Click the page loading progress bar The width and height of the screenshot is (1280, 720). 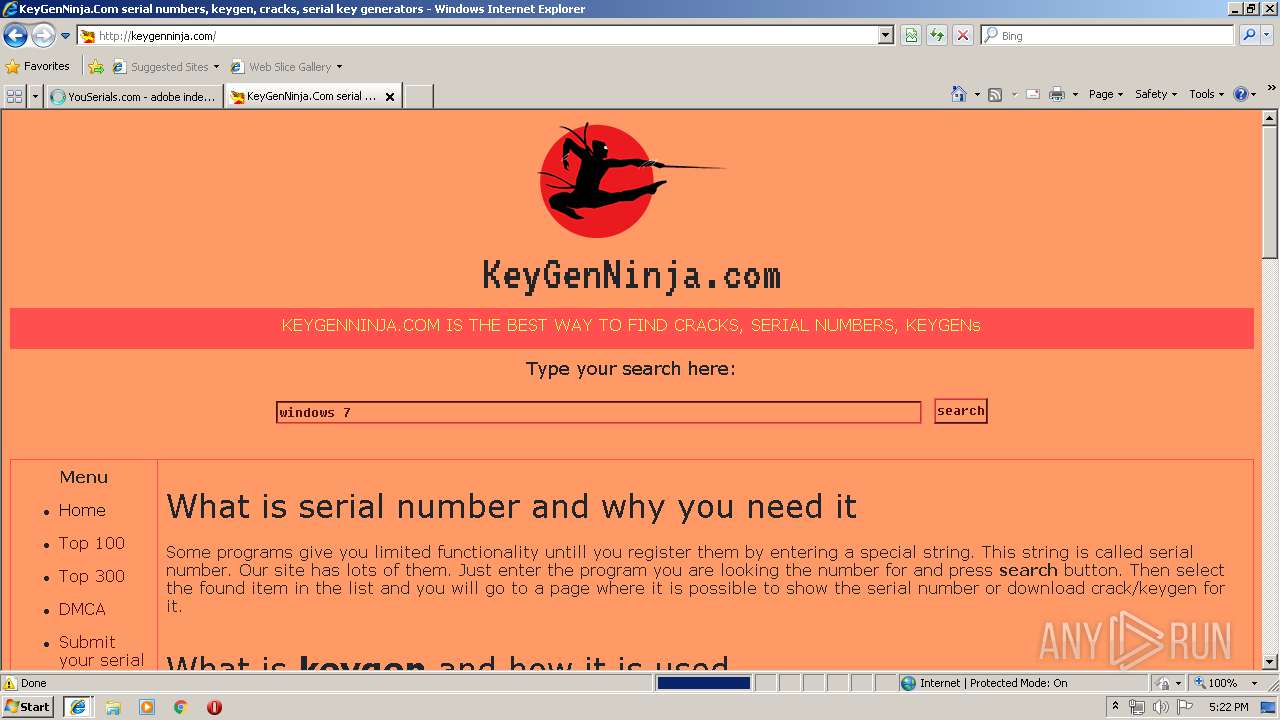tap(704, 683)
